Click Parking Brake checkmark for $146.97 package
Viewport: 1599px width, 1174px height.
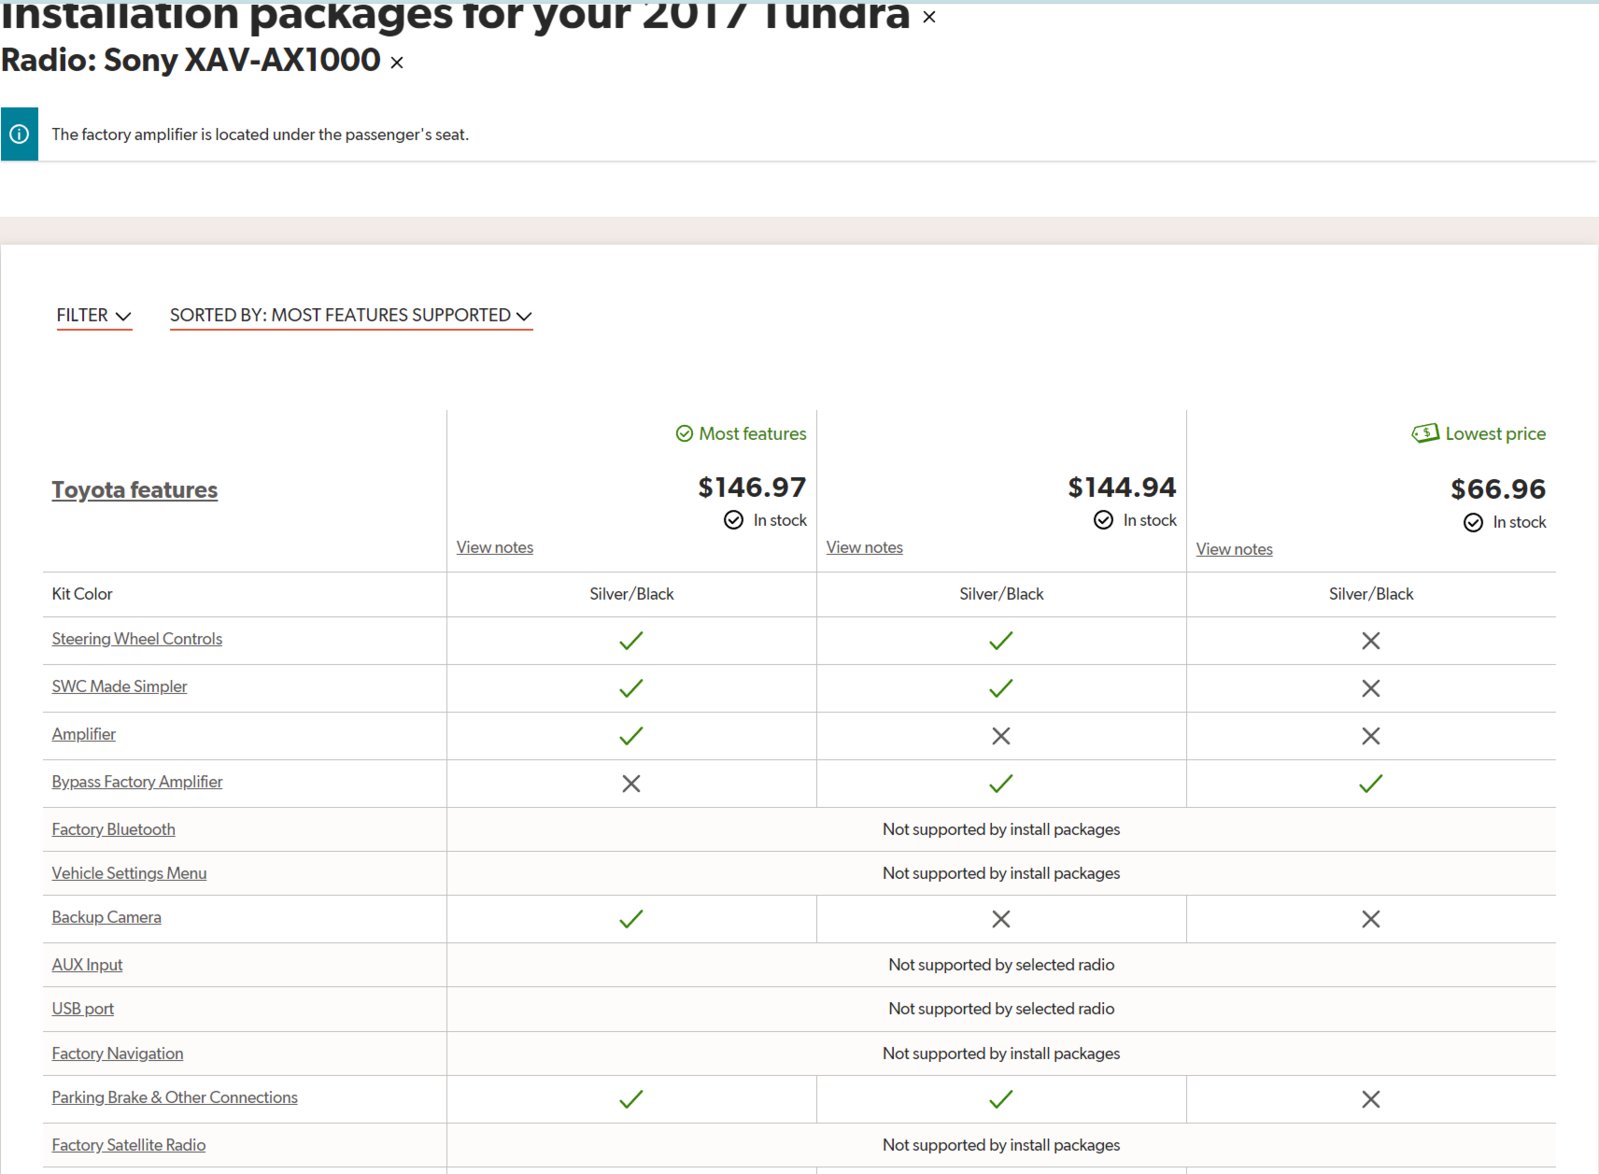pyautogui.click(x=631, y=1099)
